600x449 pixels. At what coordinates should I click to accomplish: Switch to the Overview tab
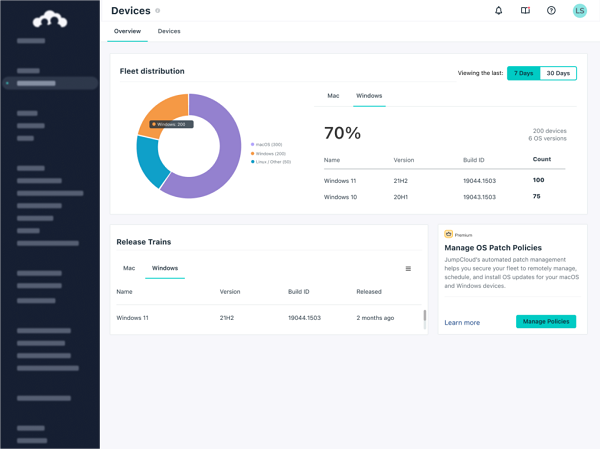[x=127, y=31]
